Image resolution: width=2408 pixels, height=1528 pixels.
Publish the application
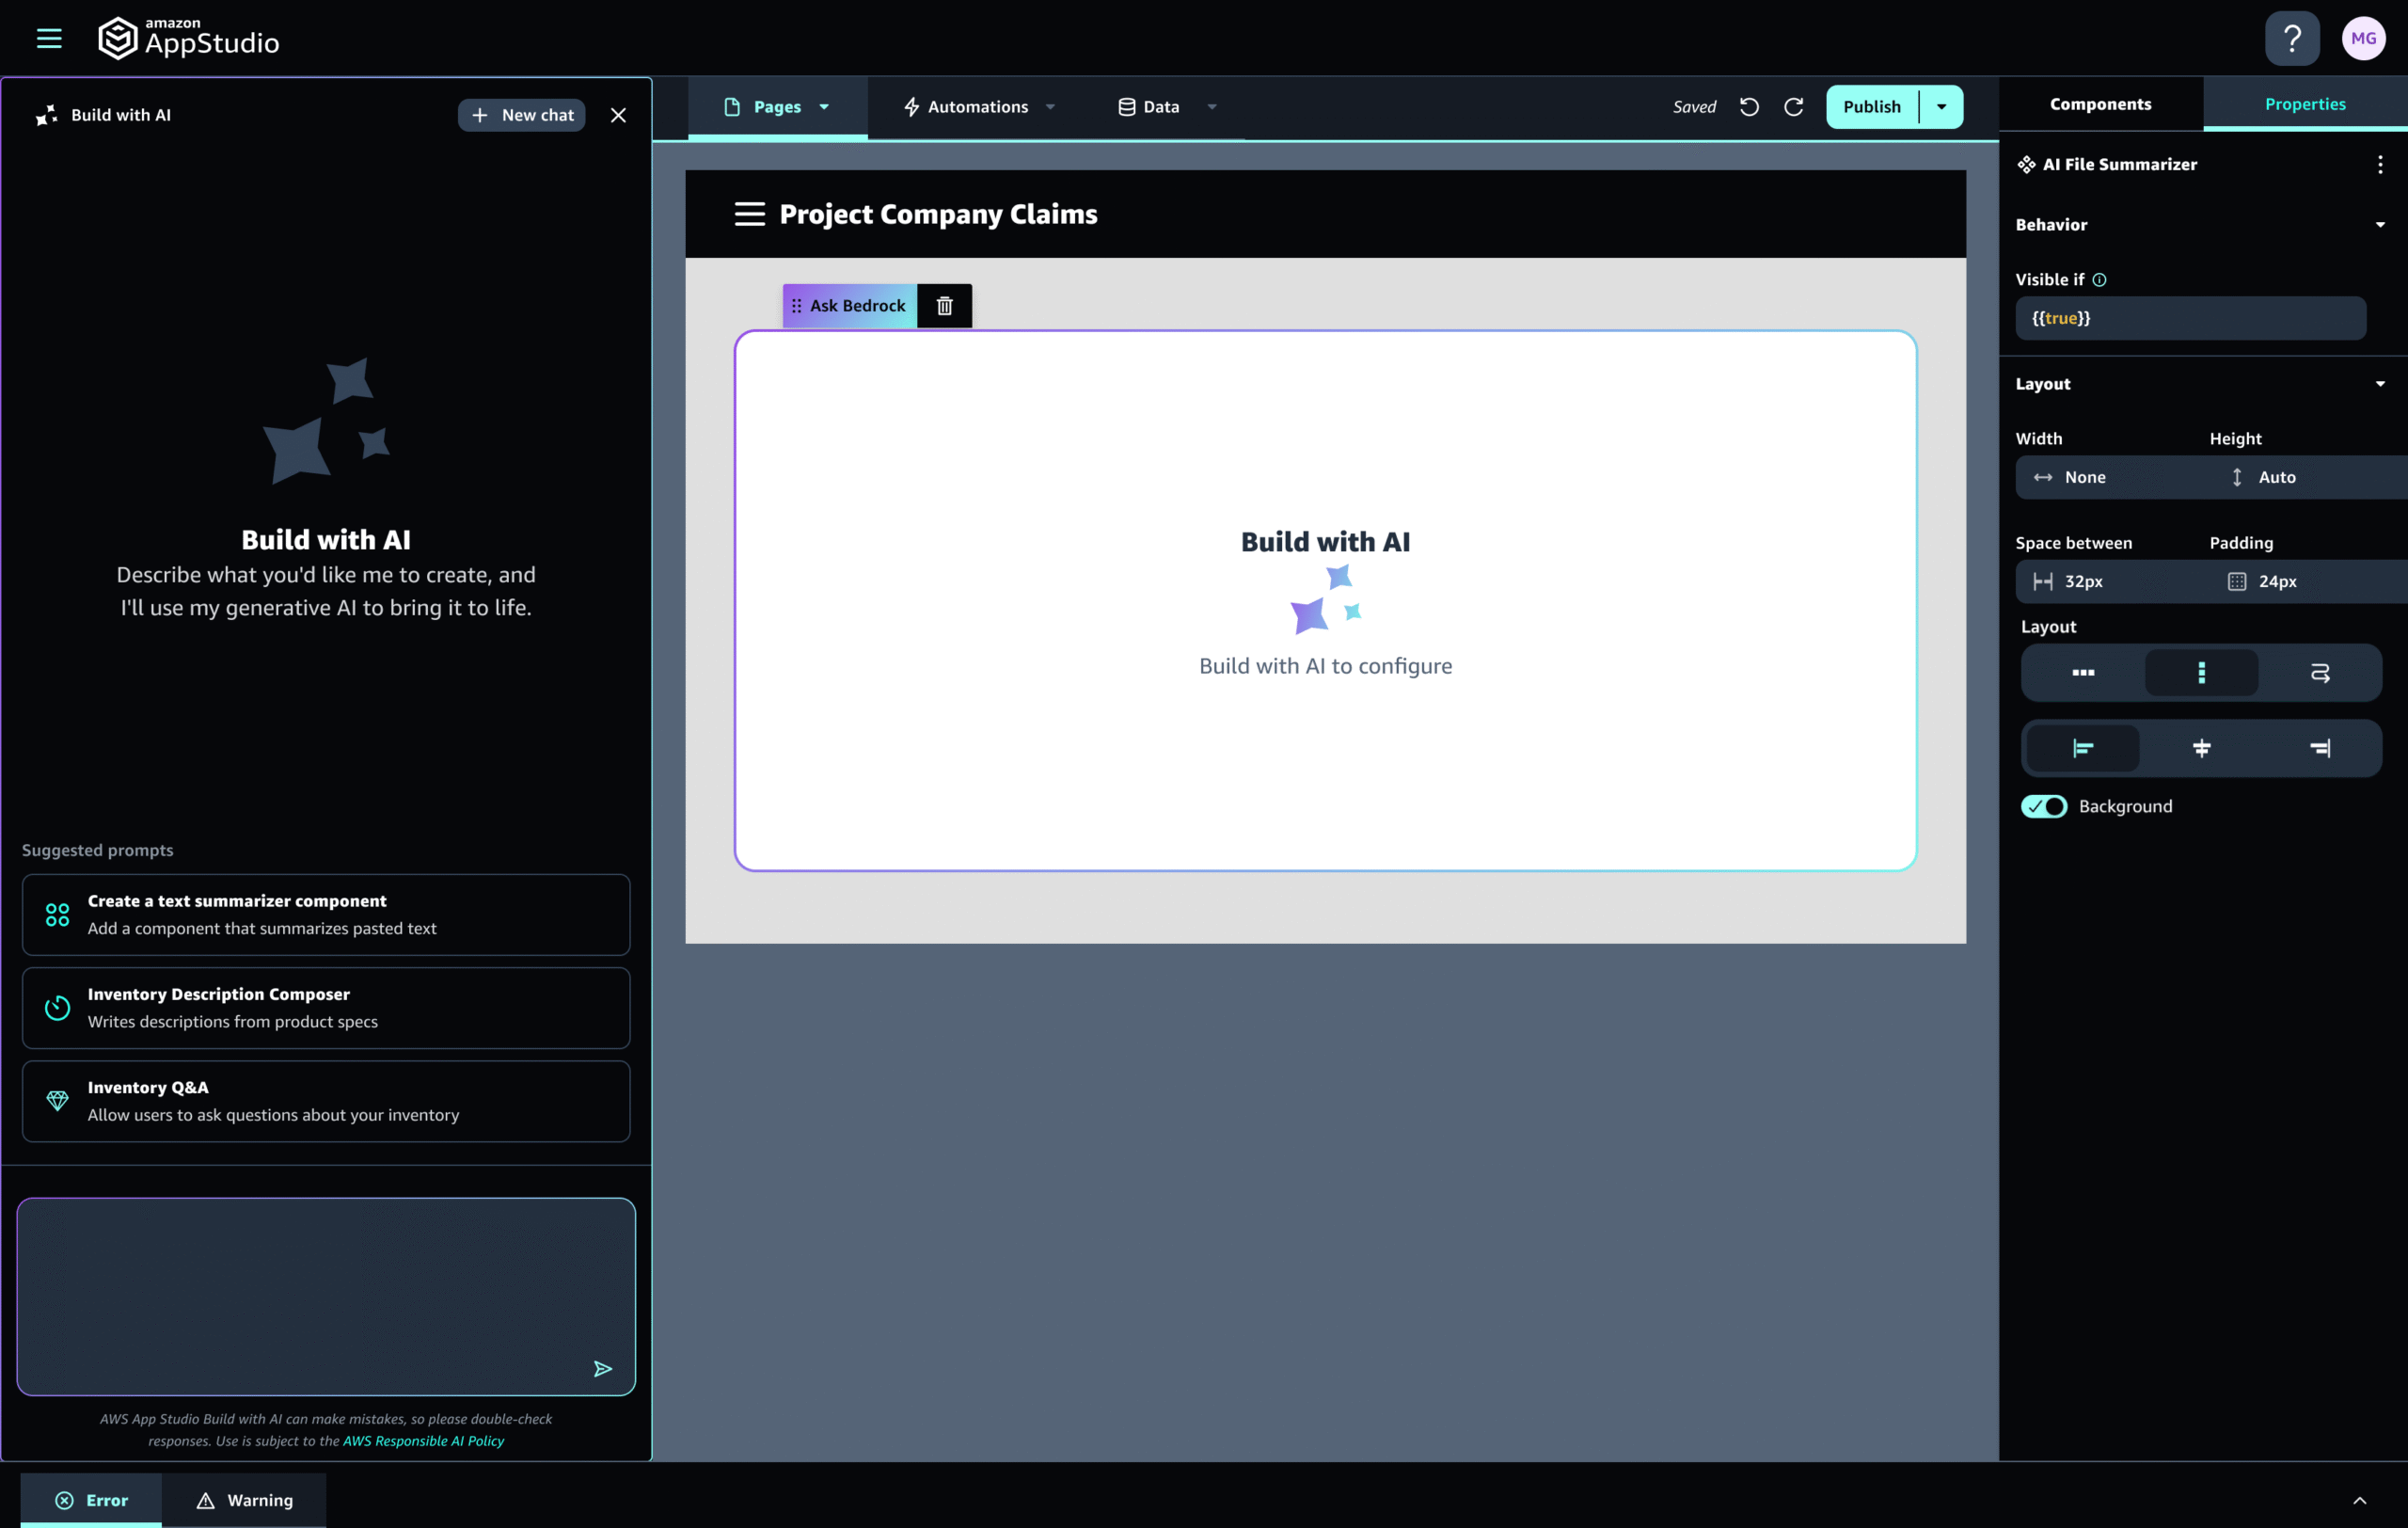(1872, 107)
